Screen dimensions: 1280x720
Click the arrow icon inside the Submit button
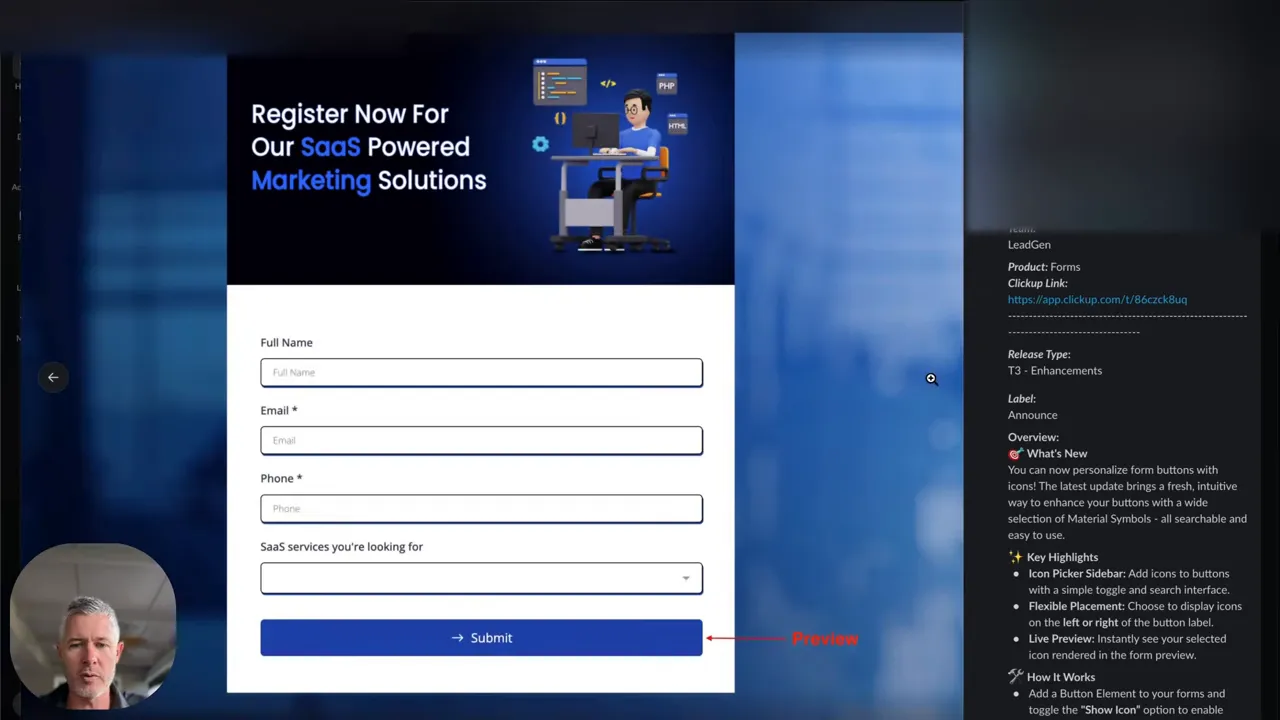pos(457,637)
